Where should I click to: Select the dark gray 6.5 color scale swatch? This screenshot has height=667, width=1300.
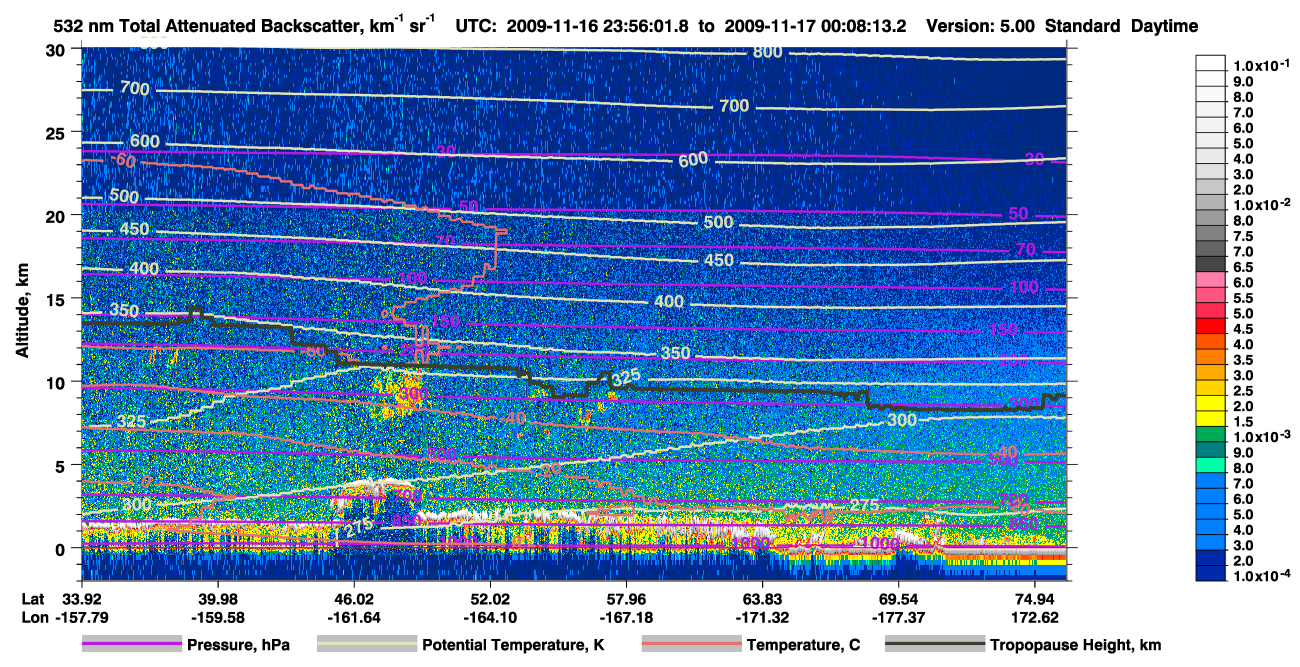tap(1211, 263)
